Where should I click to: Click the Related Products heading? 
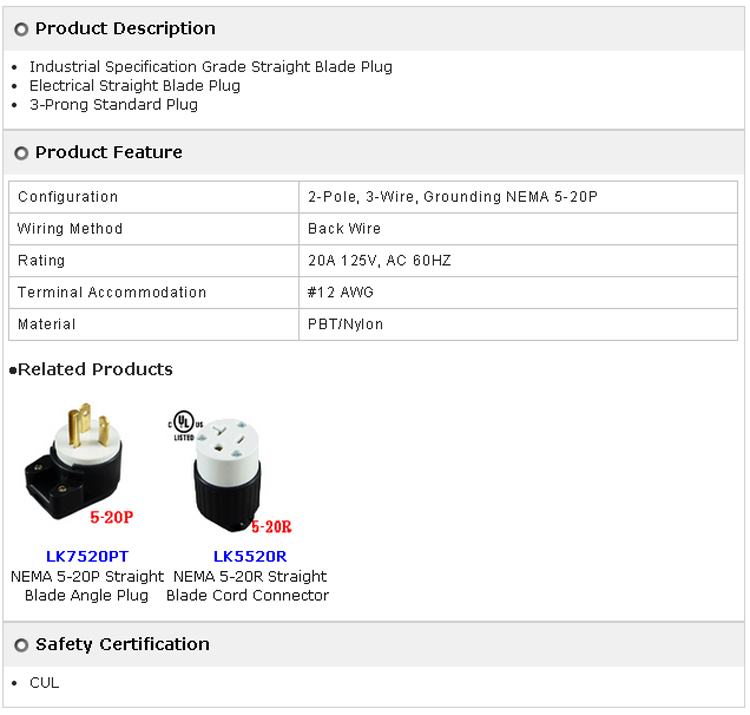pos(95,370)
